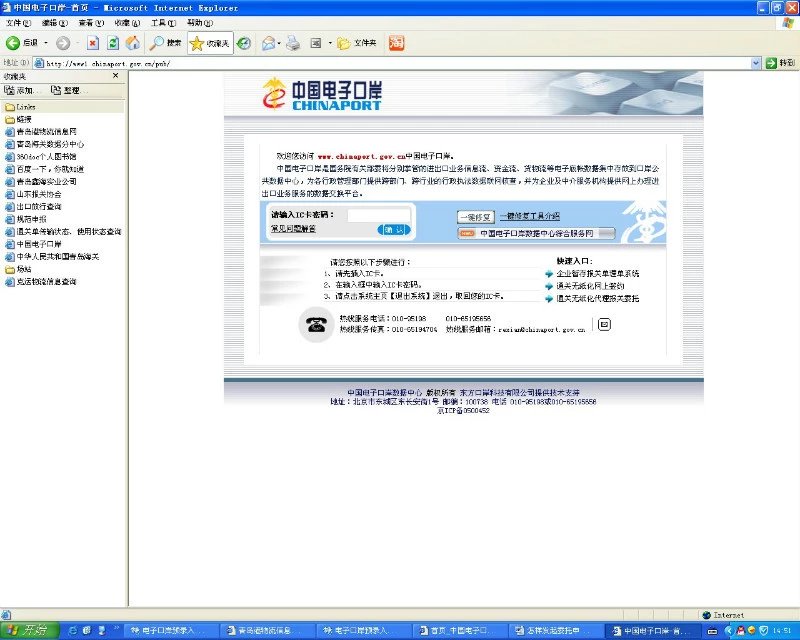
Task: Expand the address bar dropdown arrow
Action: click(x=756, y=63)
